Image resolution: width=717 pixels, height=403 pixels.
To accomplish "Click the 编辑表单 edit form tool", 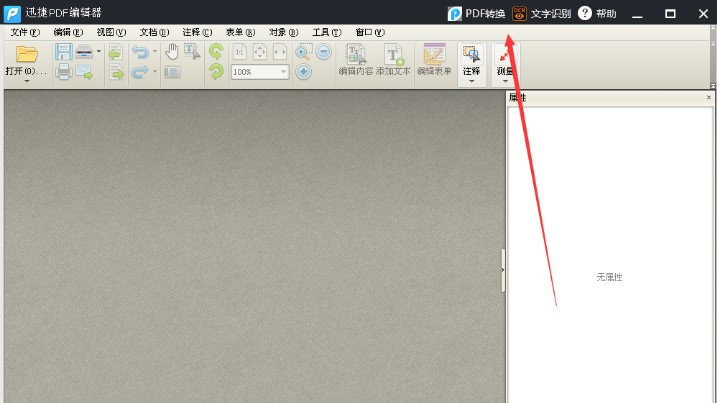I will click(434, 59).
